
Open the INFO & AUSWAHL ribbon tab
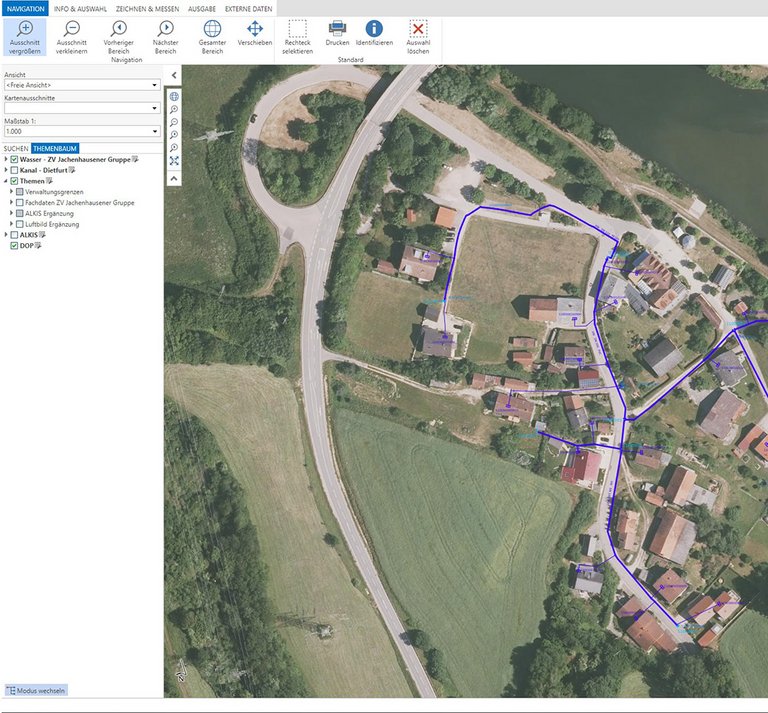(80, 9)
